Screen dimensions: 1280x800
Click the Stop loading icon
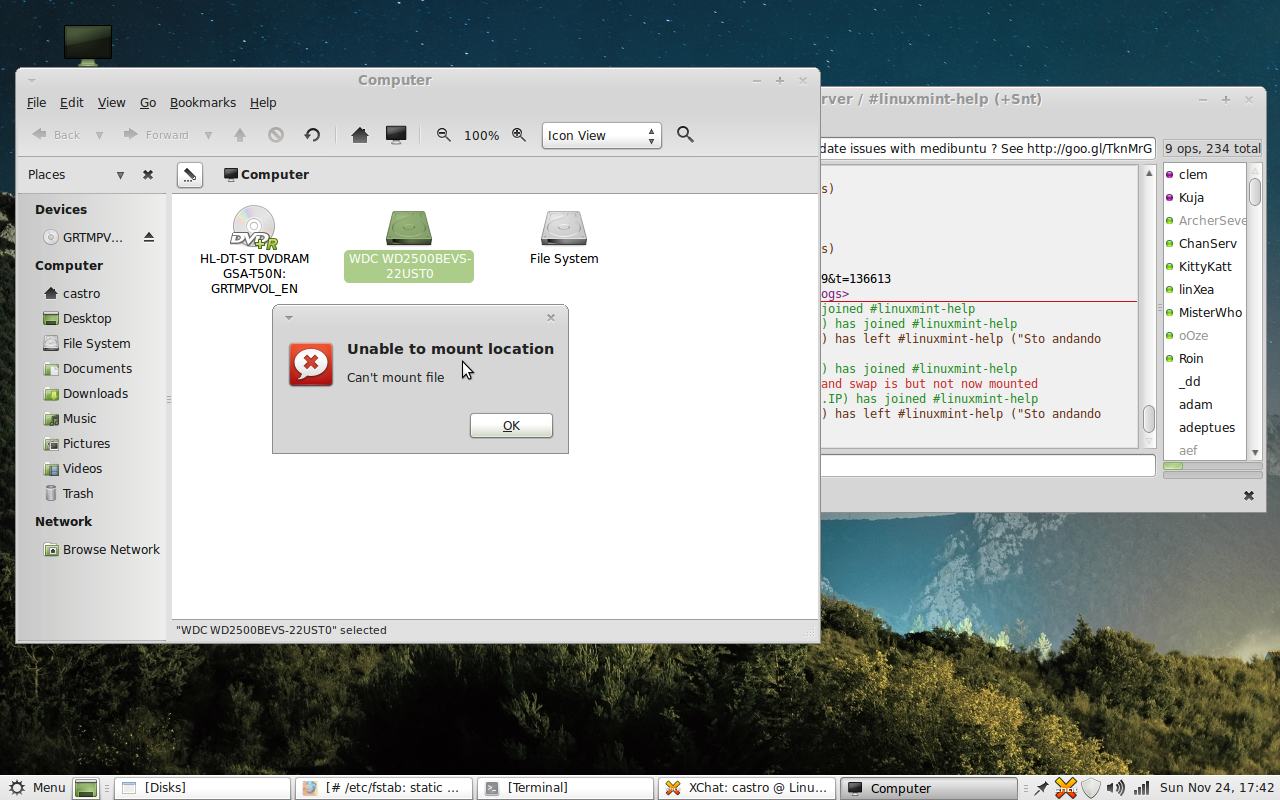(276, 135)
